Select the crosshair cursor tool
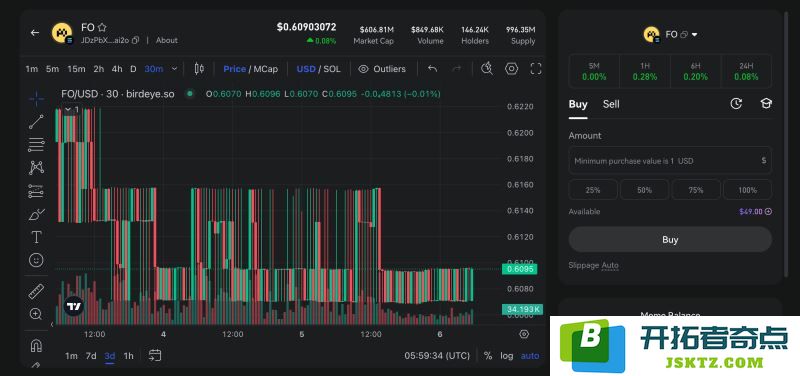800x376 pixels. pos(36,98)
